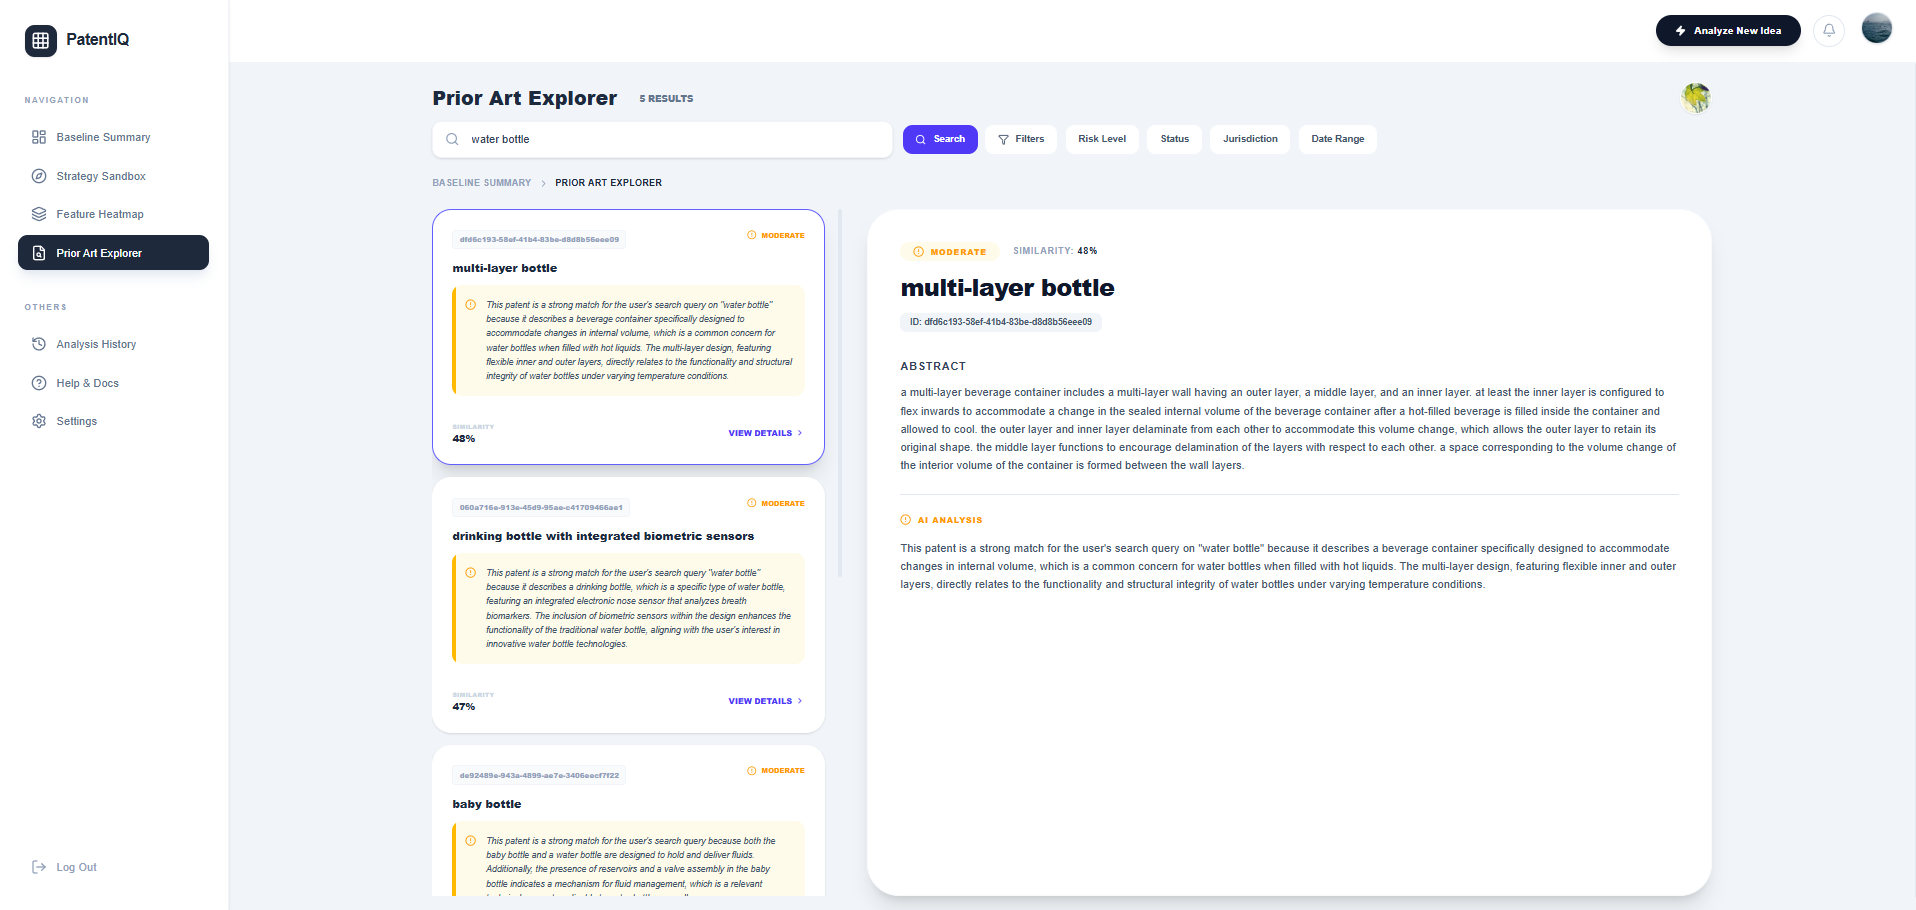
Task: Click the Settings gear icon
Action: click(x=39, y=421)
